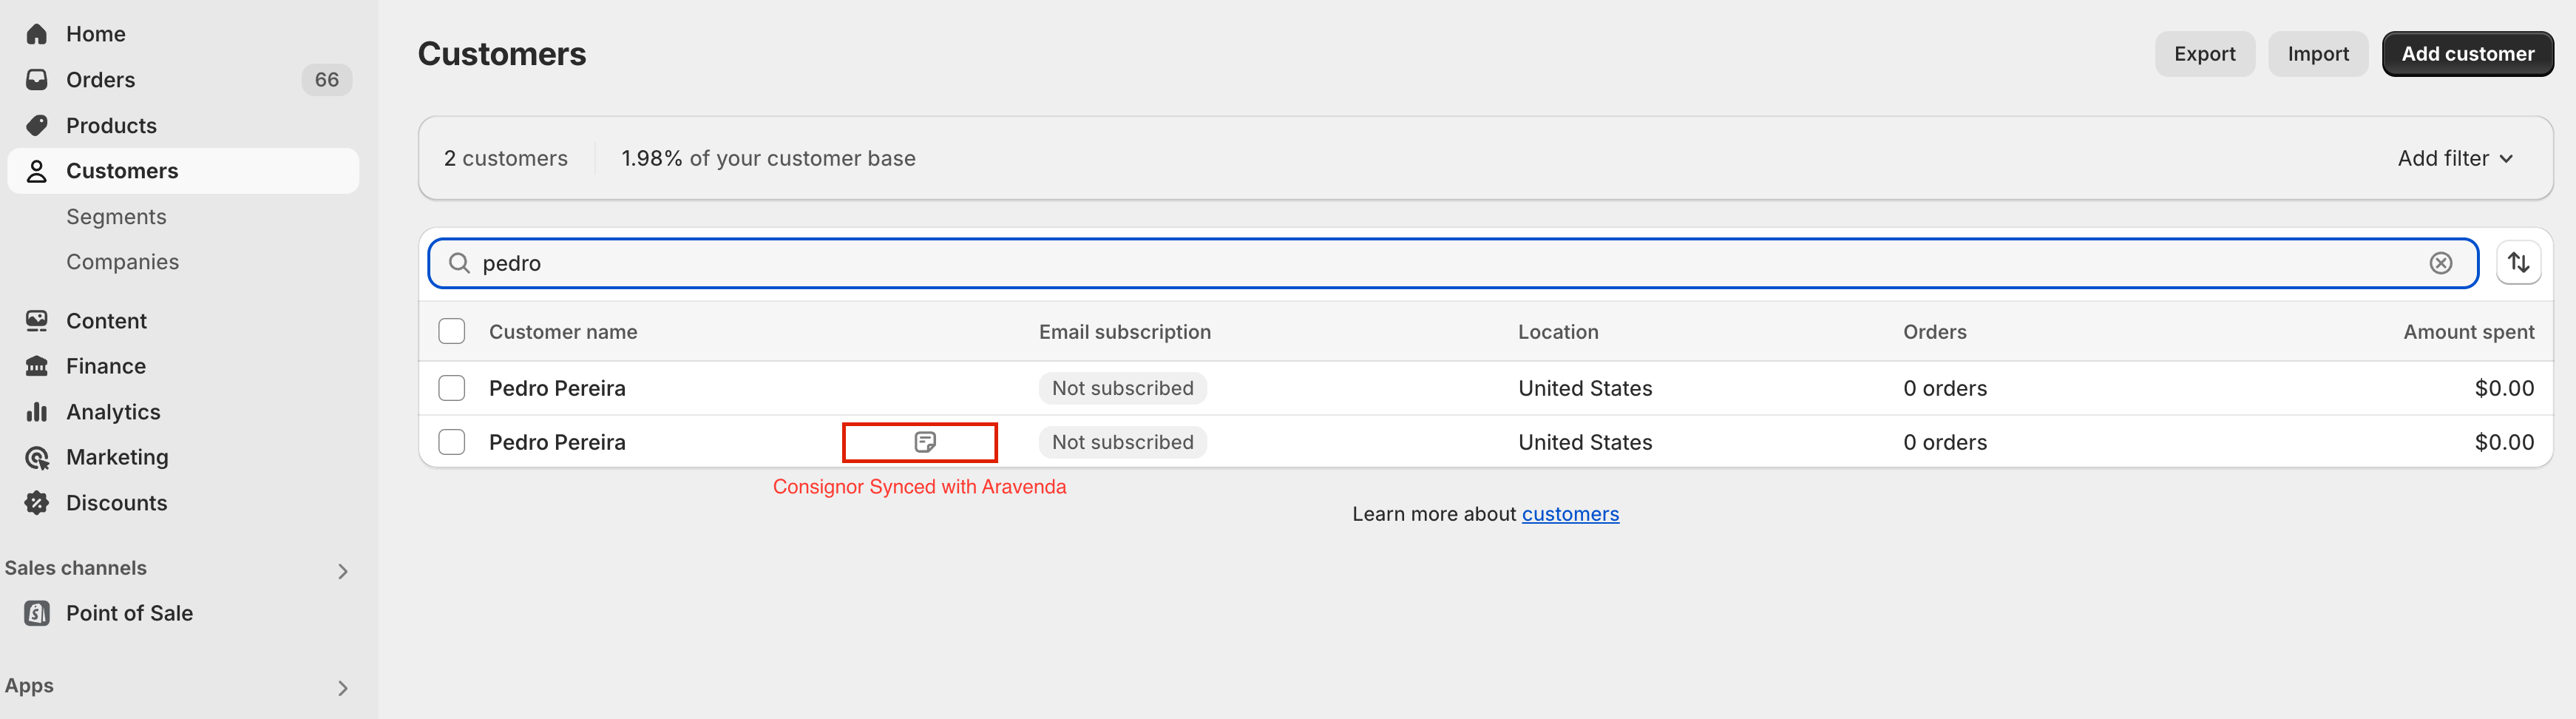Click the Products tag icon

[37, 125]
